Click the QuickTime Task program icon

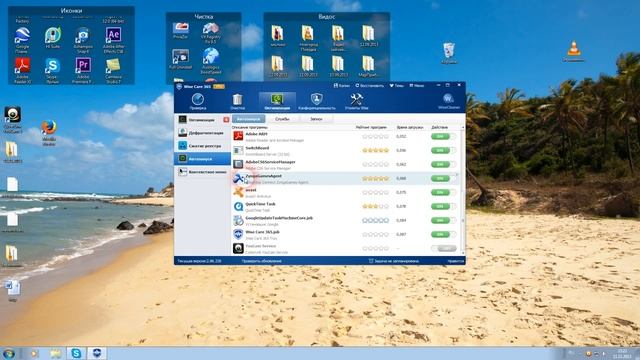point(238,206)
